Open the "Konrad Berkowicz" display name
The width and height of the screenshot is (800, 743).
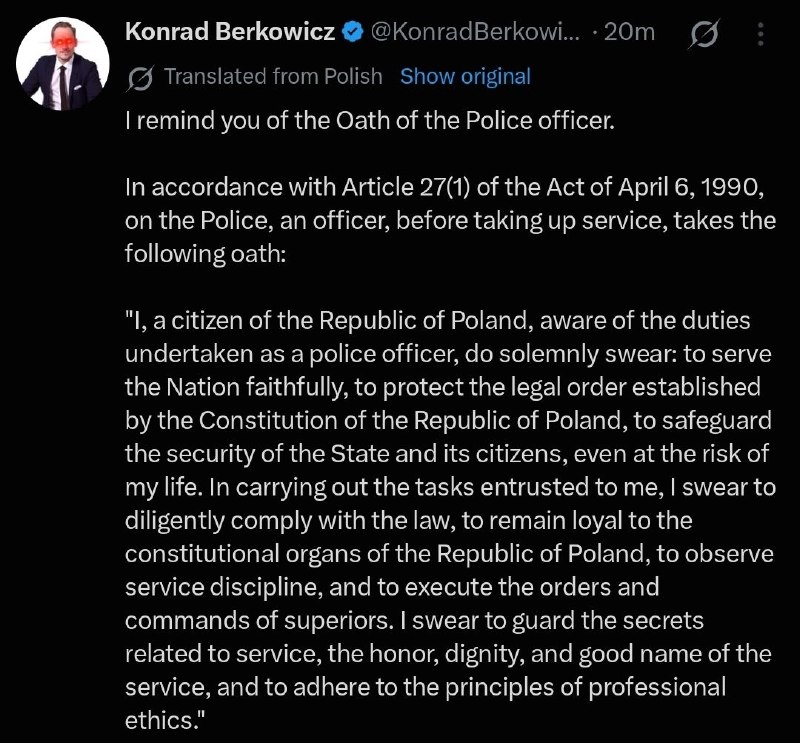[230, 32]
